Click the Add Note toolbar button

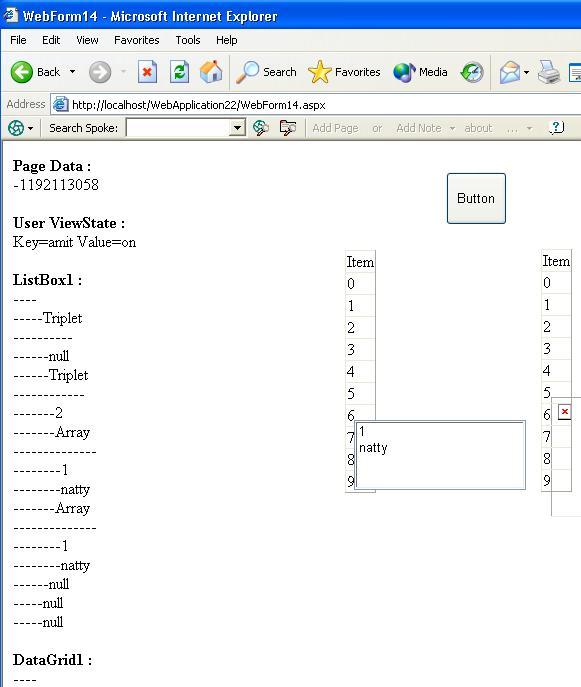(418, 128)
